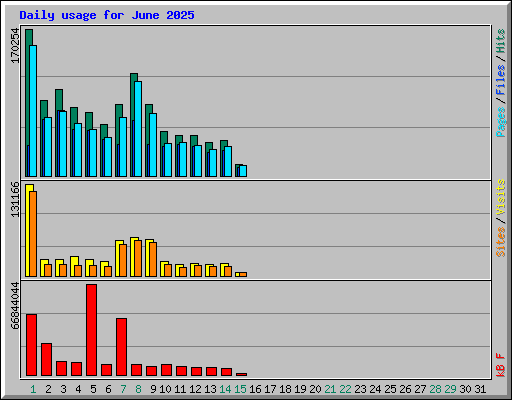Click day label 3 on the axis
The height and width of the screenshot is (400, 512).
63,389
